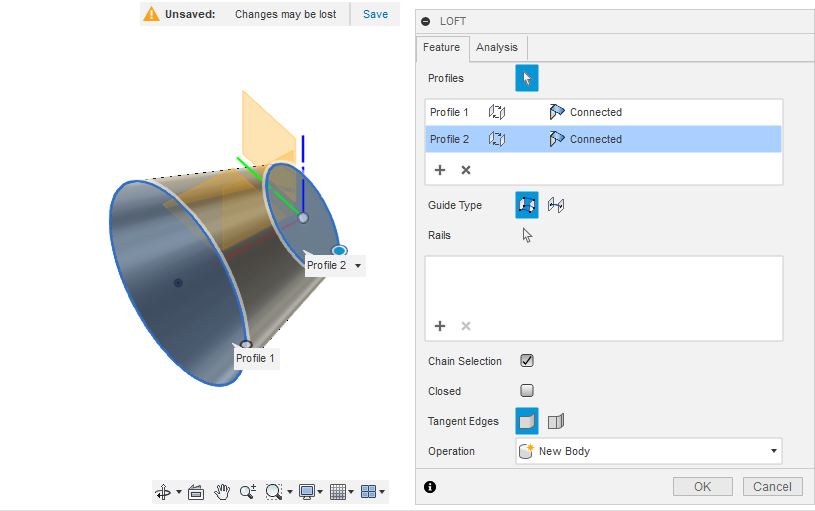
Task: Activate the Pan hand tool
Action: click(x=222, y=491)
